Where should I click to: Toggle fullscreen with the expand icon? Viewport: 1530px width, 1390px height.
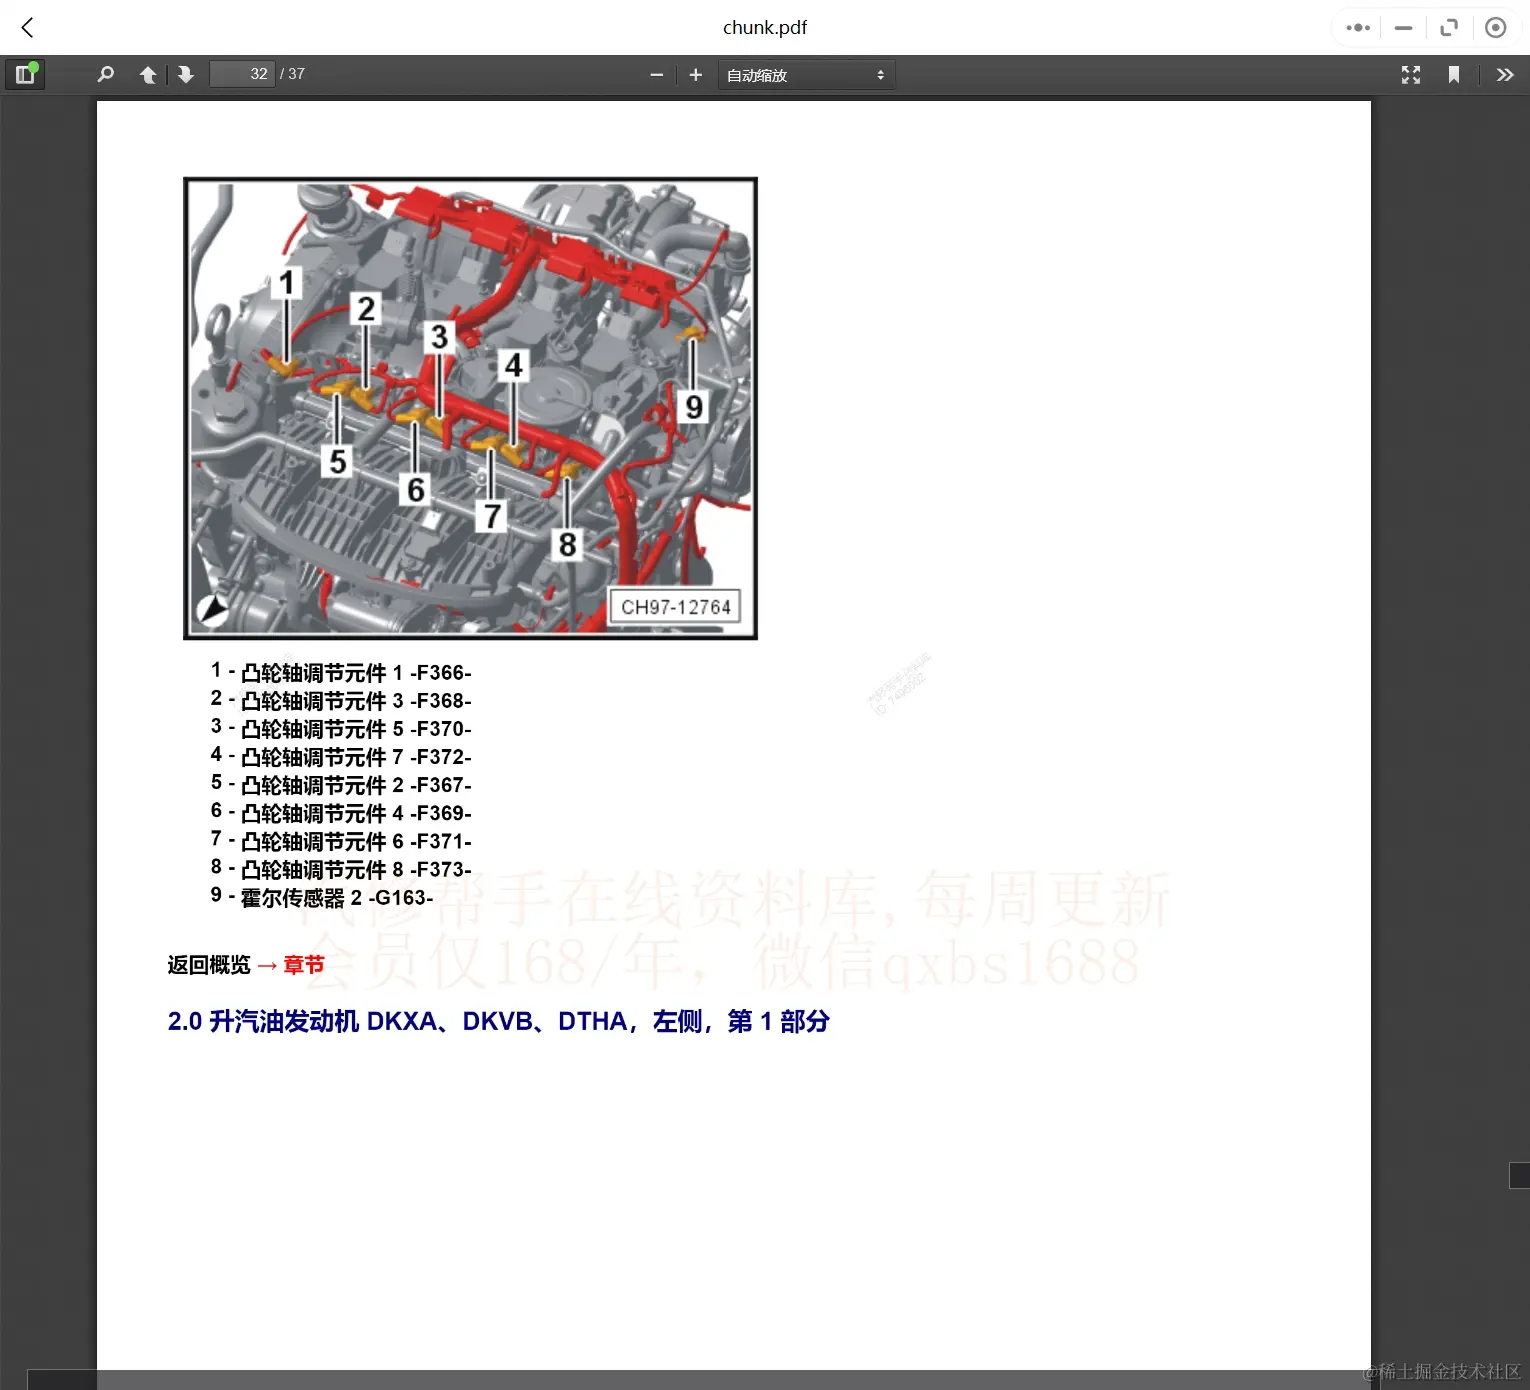tap(1449, 27)
